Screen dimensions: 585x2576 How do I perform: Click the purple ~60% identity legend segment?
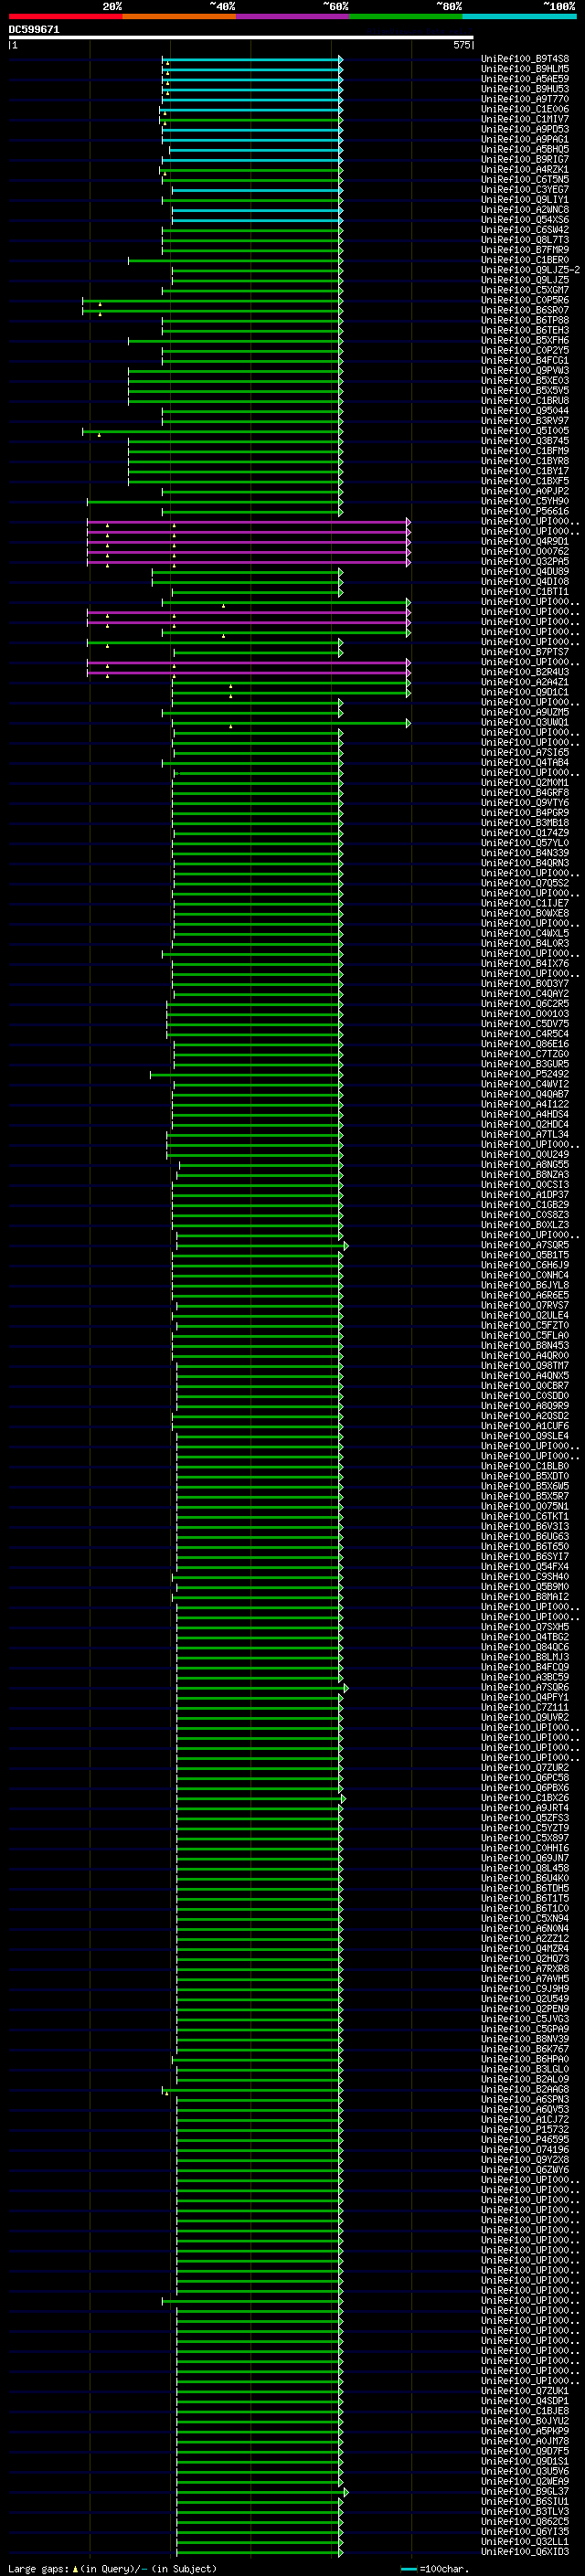(293, 16)
